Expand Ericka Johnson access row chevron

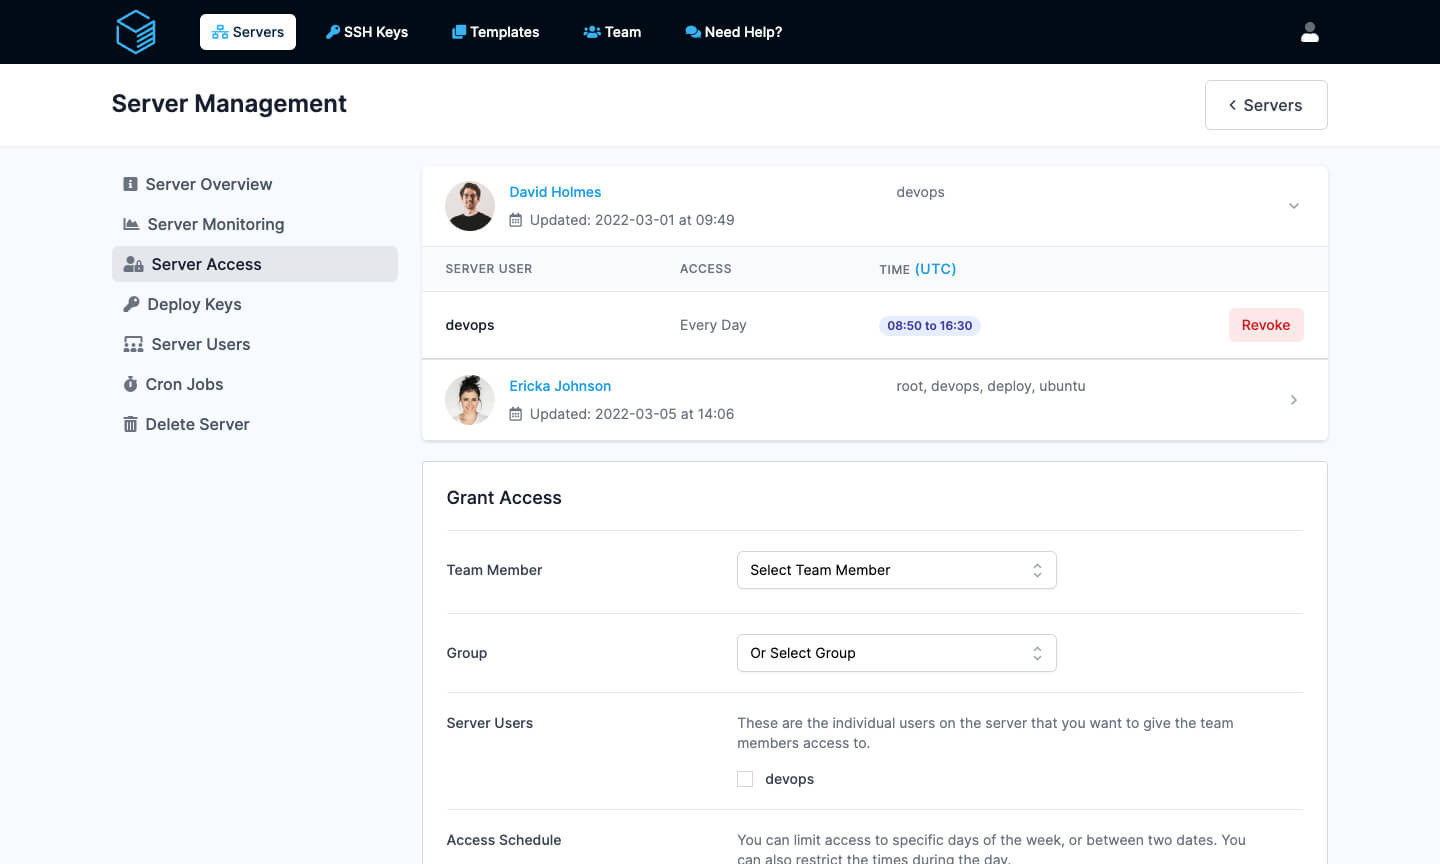pyautogui.click(x=1294, y=400)
